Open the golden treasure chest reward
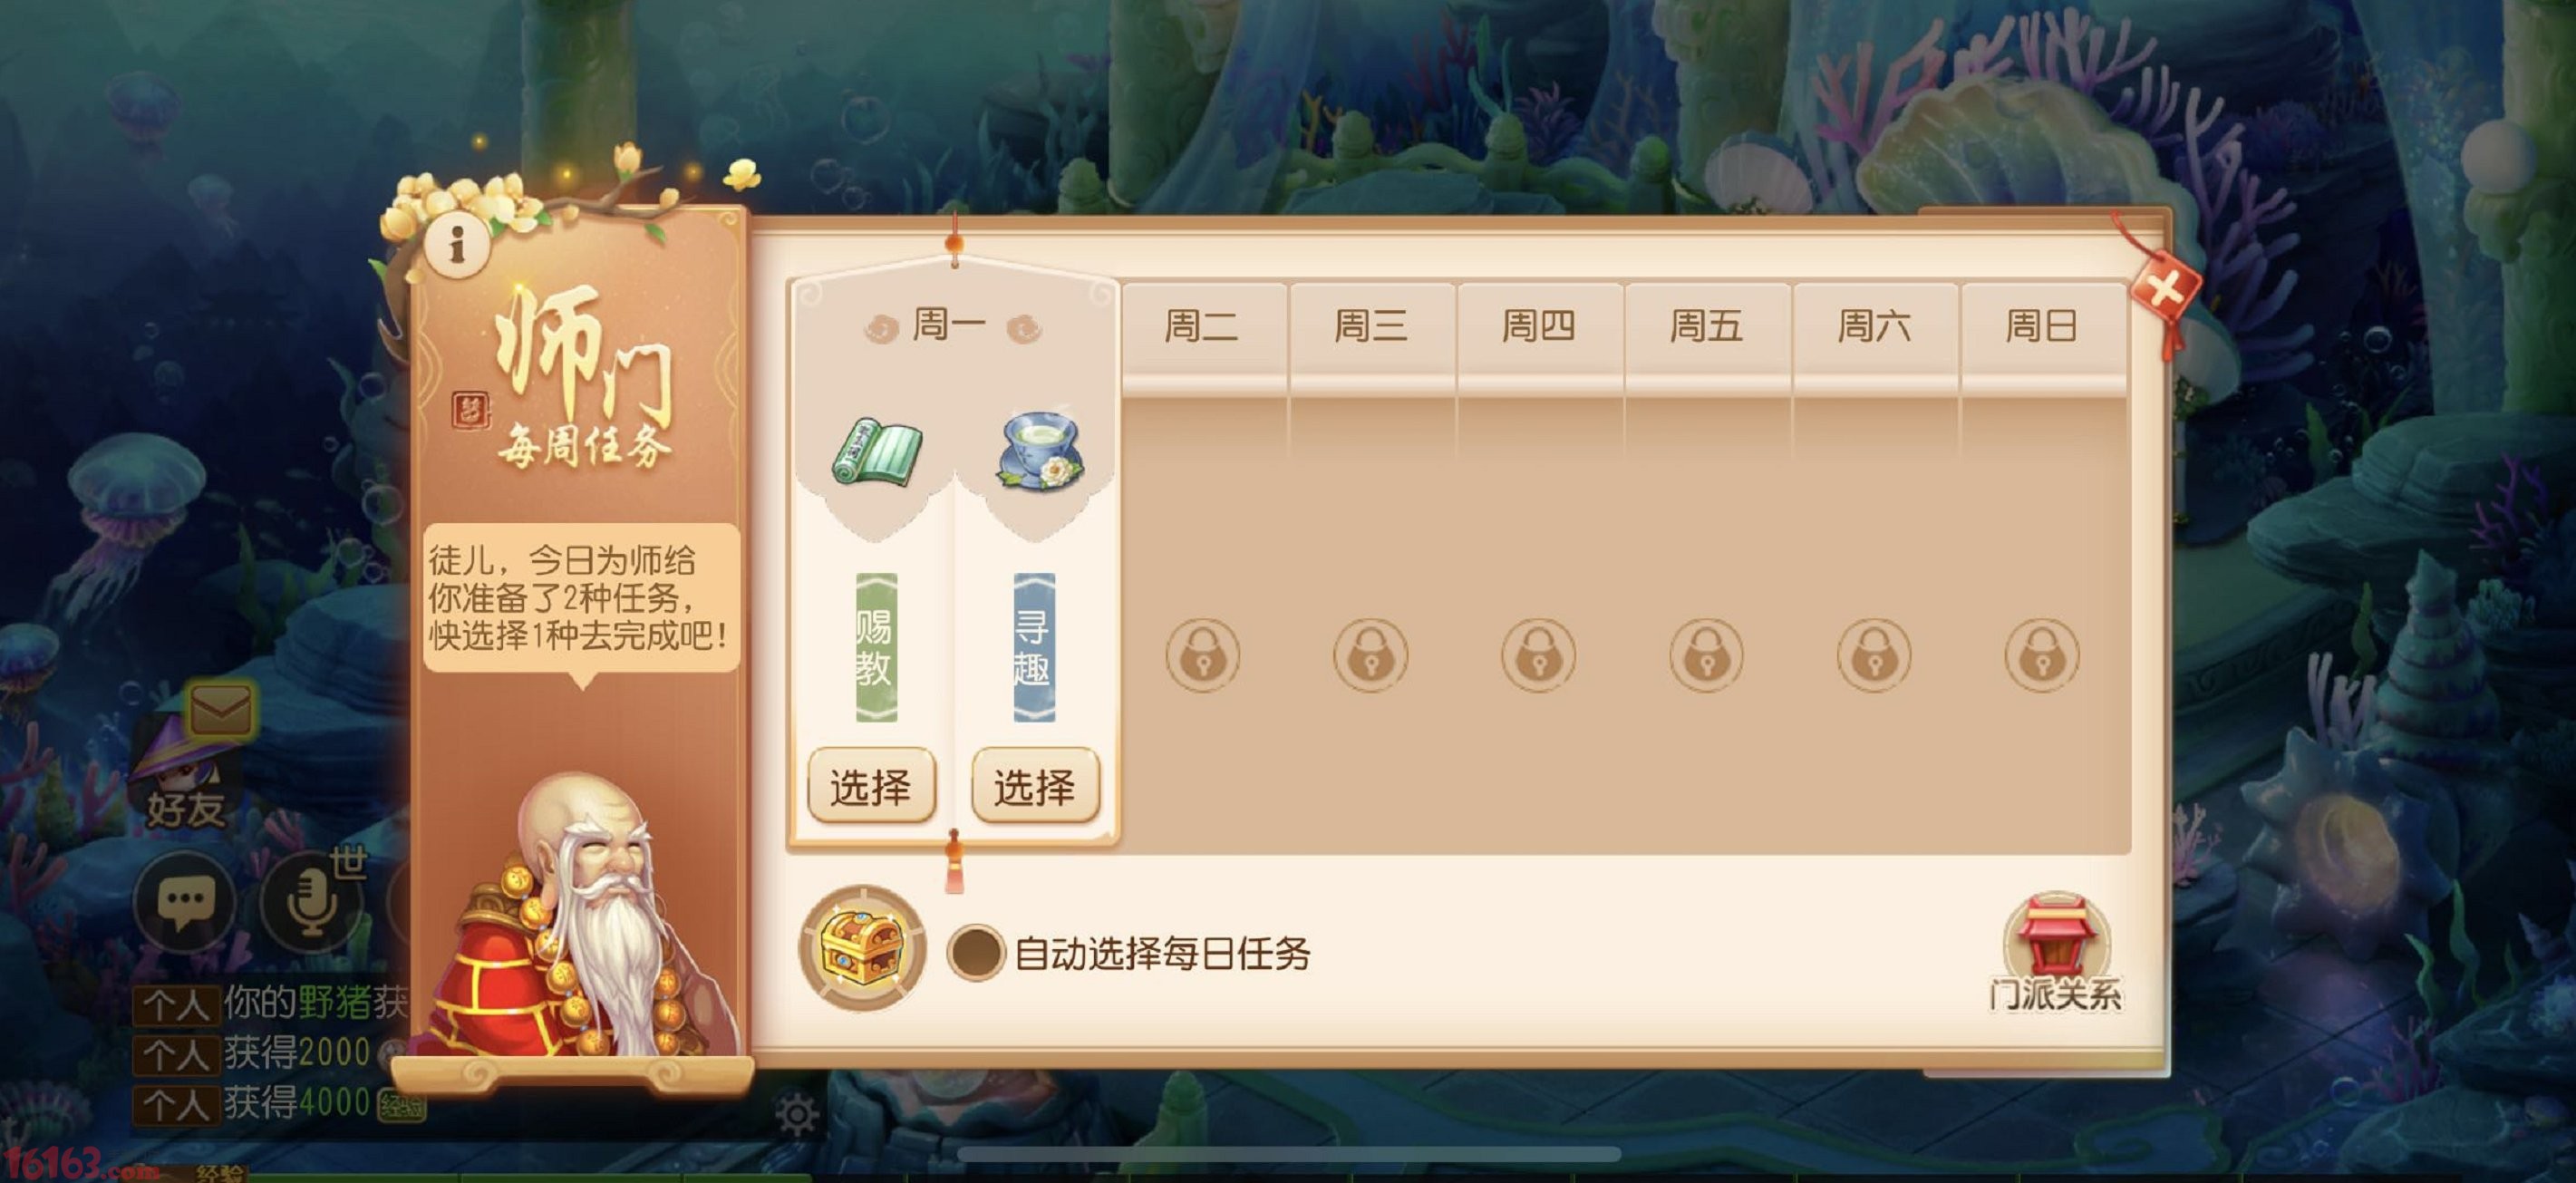The height and width of the screenshot is (1183, 2576). [x=861, y=947]
